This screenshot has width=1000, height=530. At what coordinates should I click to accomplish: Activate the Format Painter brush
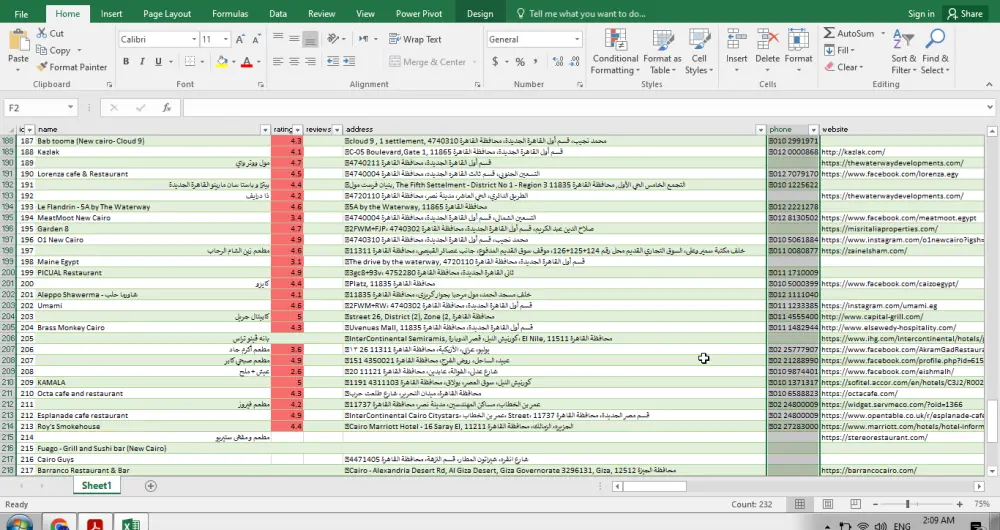pos(42,67)
